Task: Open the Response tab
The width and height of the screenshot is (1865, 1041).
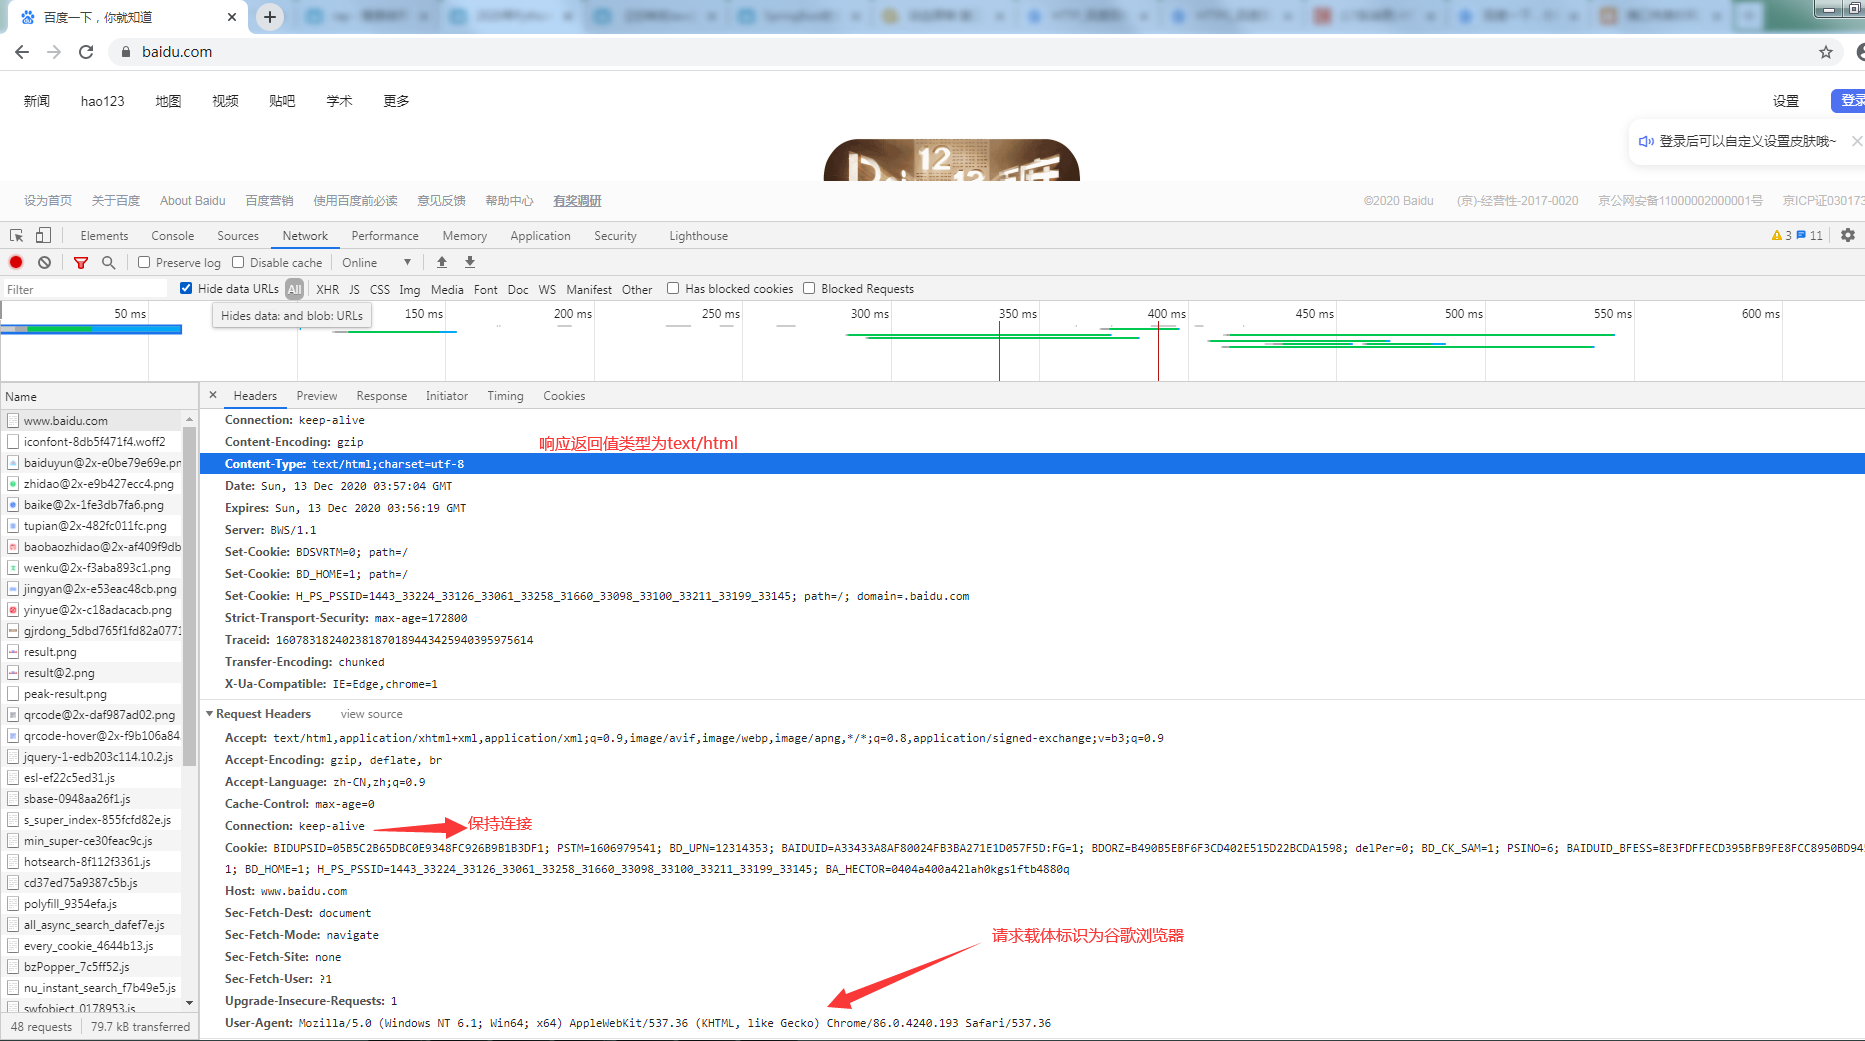Action: pos(382,396)
